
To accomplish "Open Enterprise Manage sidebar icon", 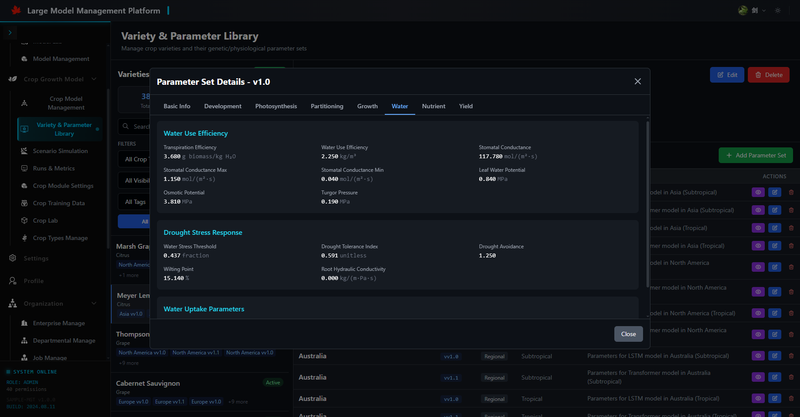I will pos(24,323).
